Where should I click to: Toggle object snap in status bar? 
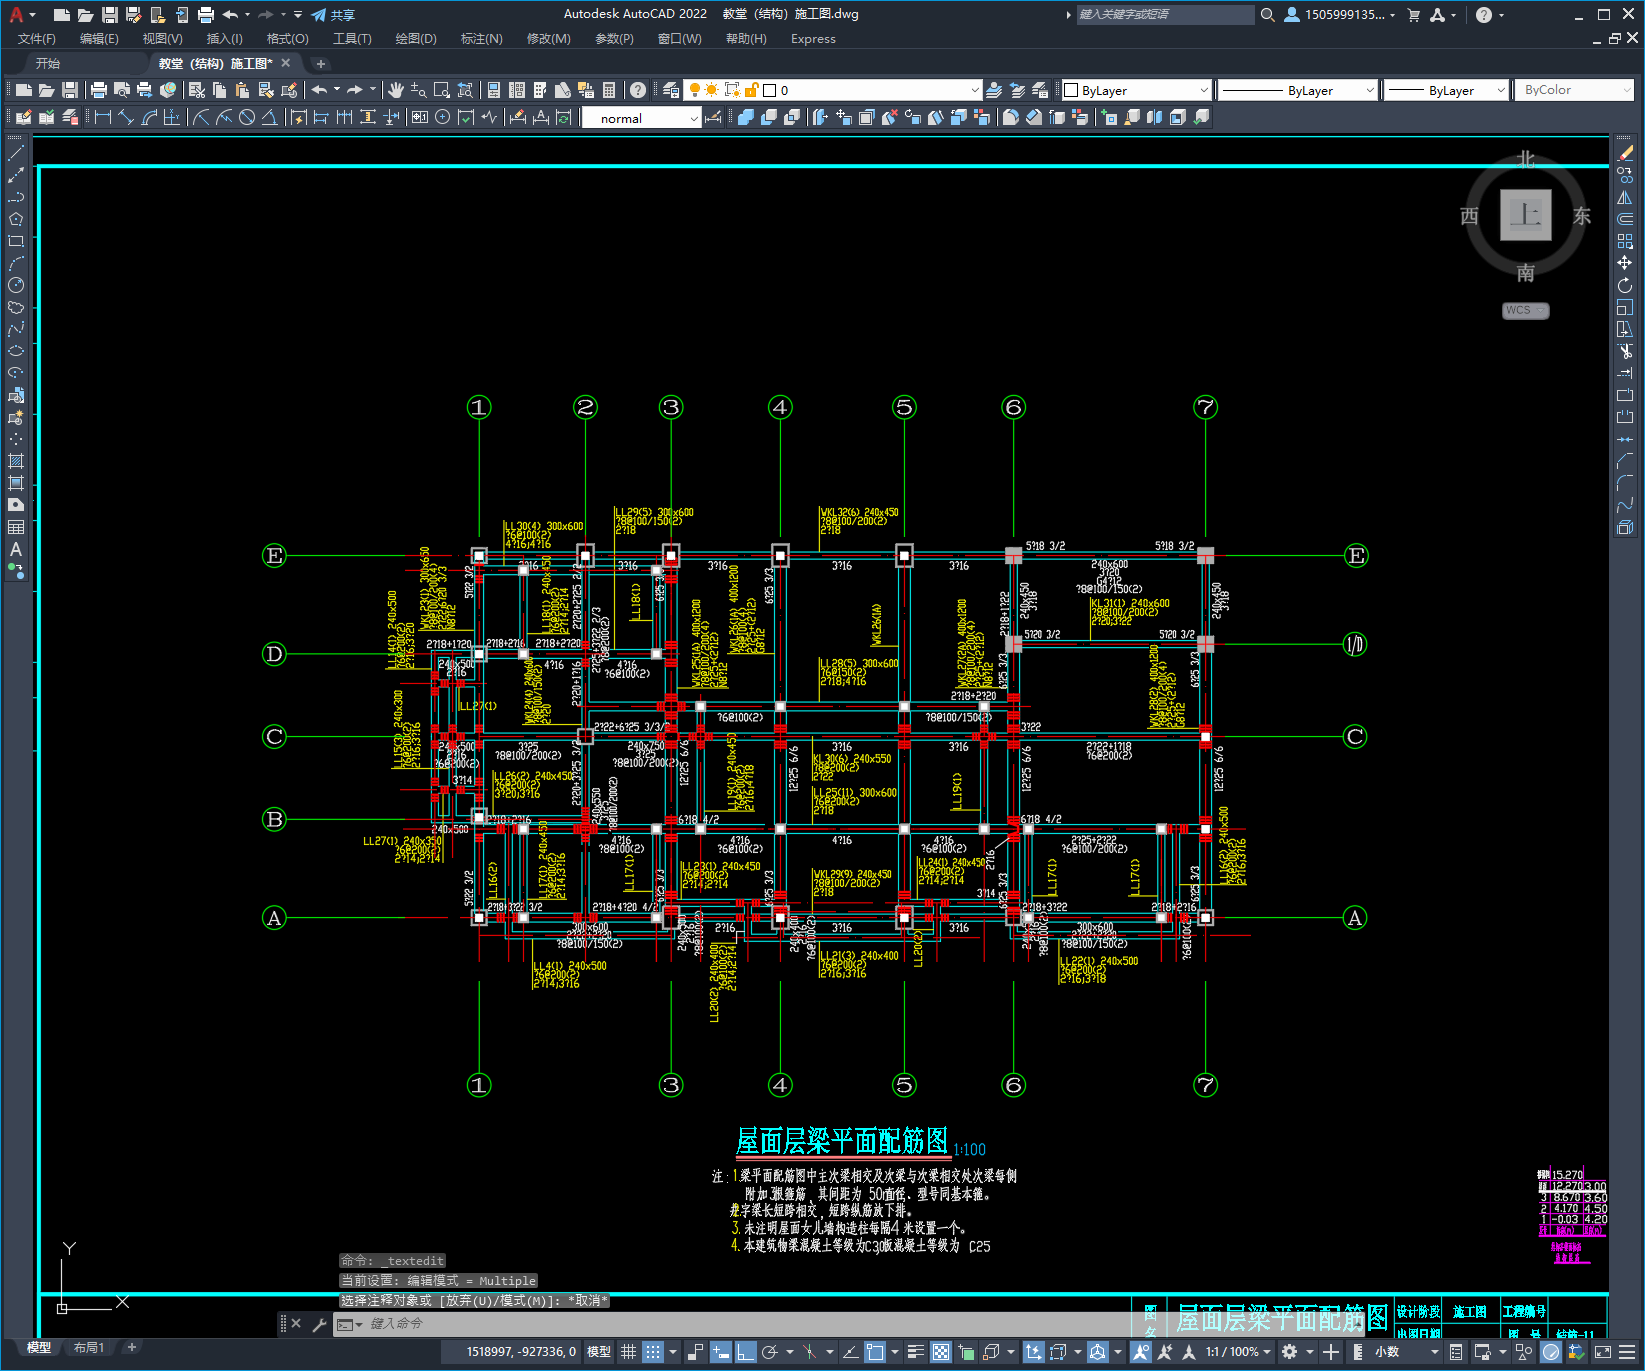pos(875,1352)
